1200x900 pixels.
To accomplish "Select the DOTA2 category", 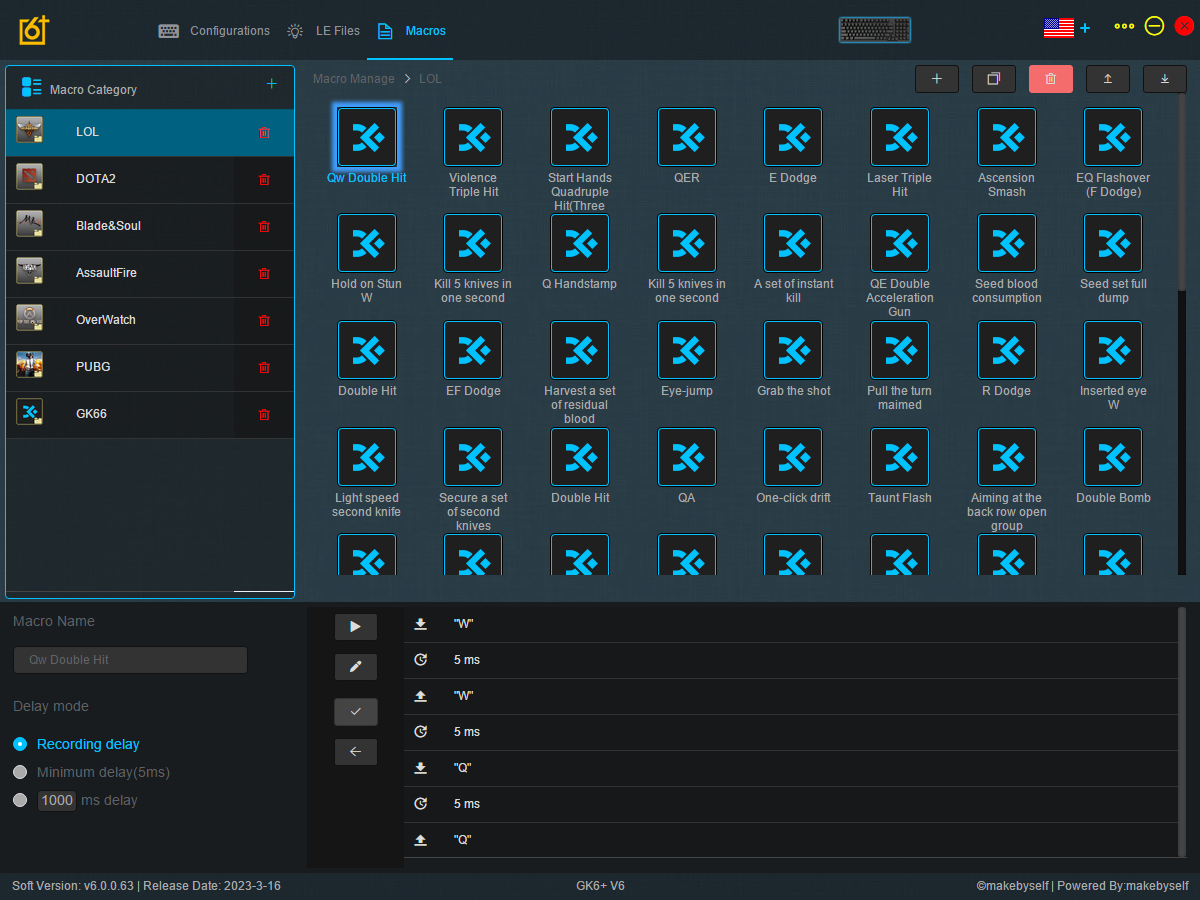I will tap(150, 179).
